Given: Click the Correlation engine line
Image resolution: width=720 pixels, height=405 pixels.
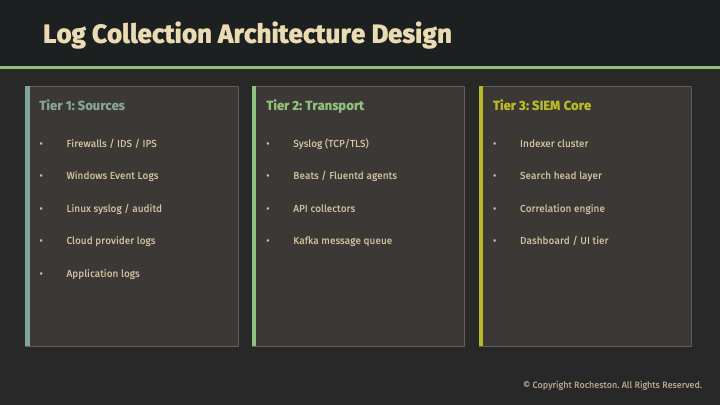Looking at the screenshot, I should coord(562,208).
